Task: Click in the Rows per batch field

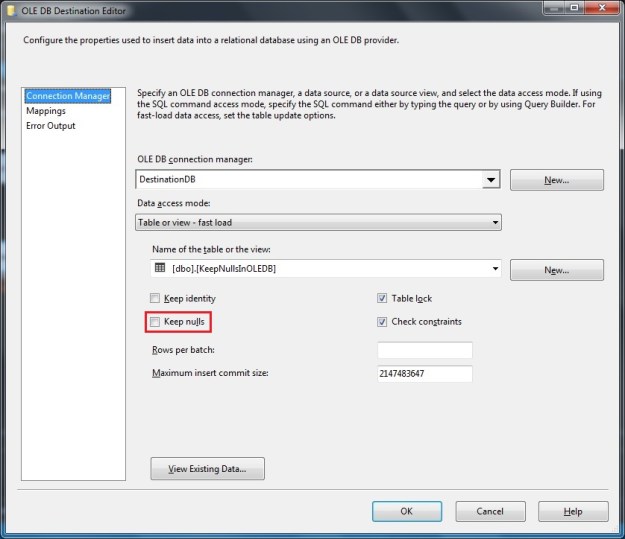Action: [x=424, y=351]
